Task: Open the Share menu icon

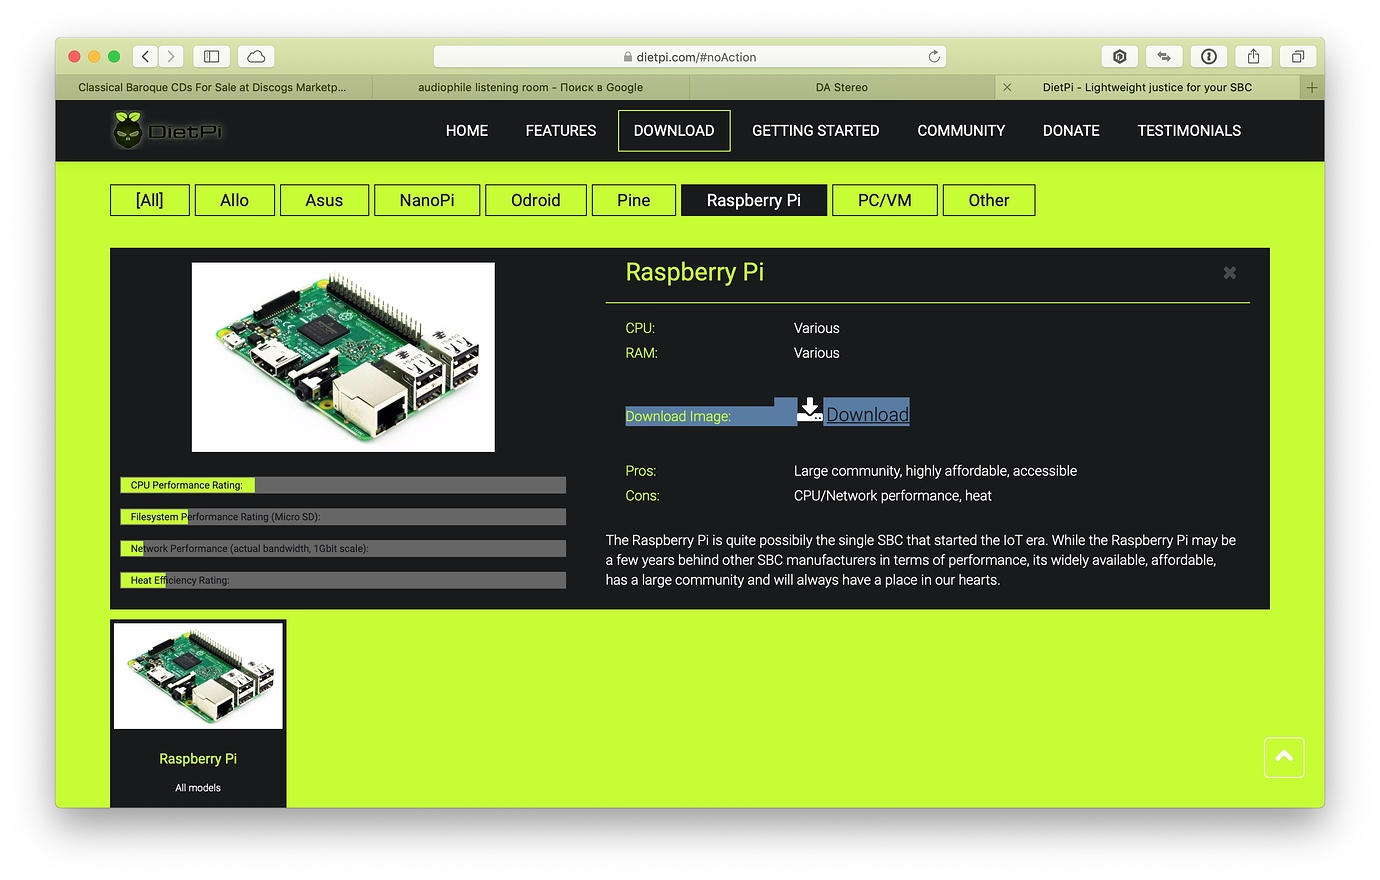Action: (1253, 57)
